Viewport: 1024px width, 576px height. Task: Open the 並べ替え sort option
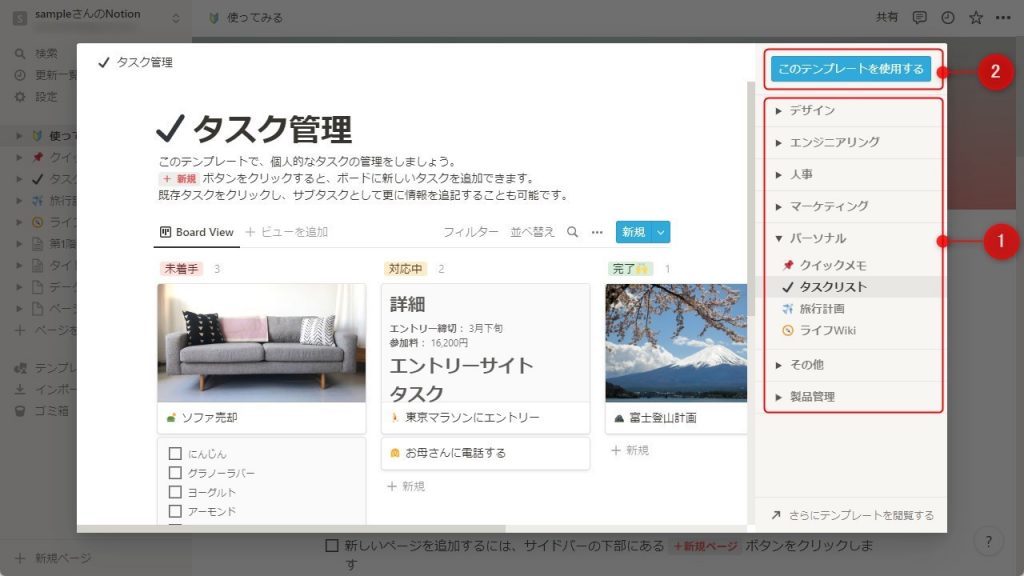pos(532,232)
